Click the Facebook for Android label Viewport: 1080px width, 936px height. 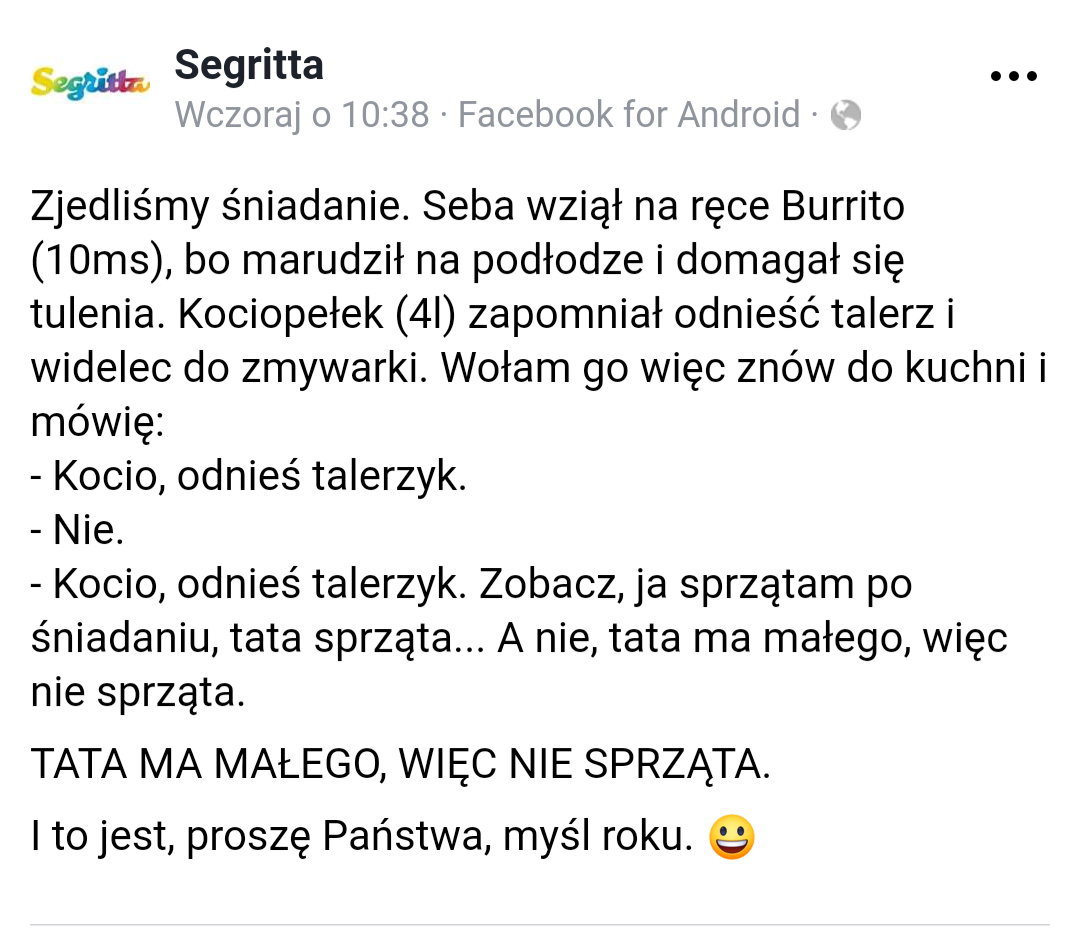click(x=628, y=114)
